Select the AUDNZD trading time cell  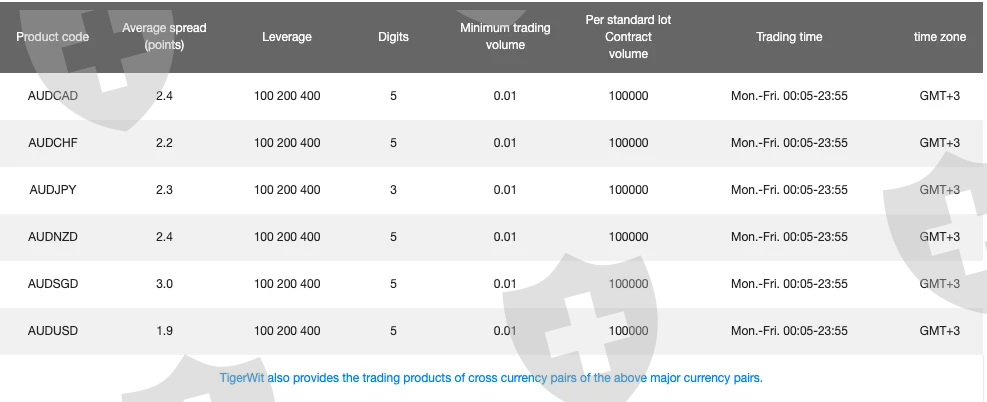click(x=789, y=237)
